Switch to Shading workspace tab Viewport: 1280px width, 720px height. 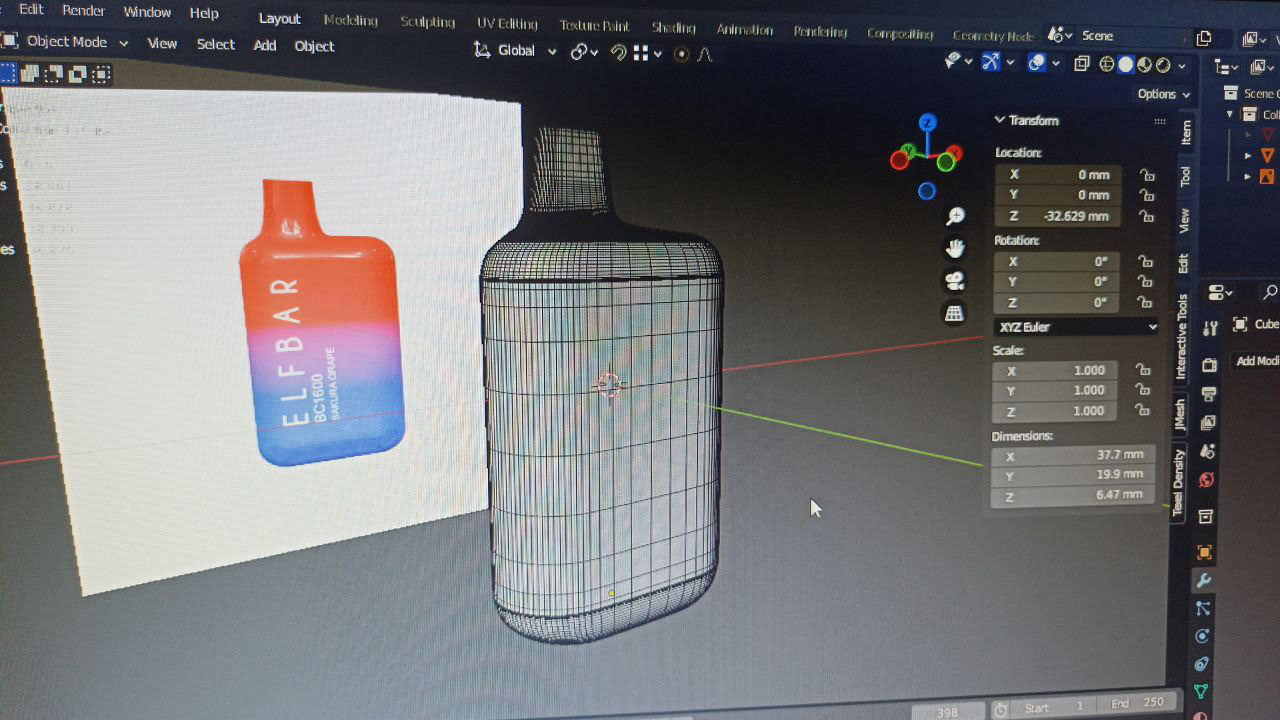coord(673,28)
